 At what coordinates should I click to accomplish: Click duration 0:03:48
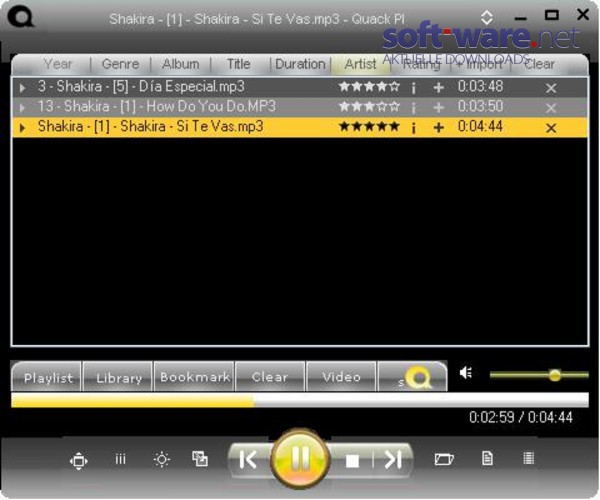click(x=480, y=86)
